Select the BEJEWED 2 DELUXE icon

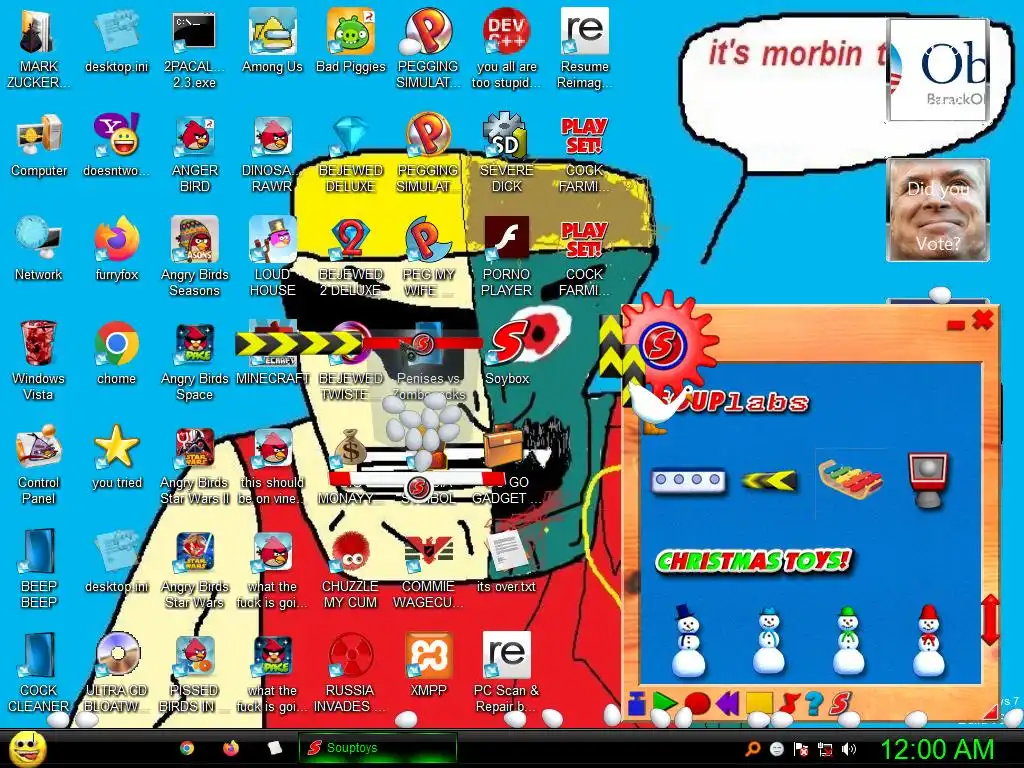click(x=351, y=257)
